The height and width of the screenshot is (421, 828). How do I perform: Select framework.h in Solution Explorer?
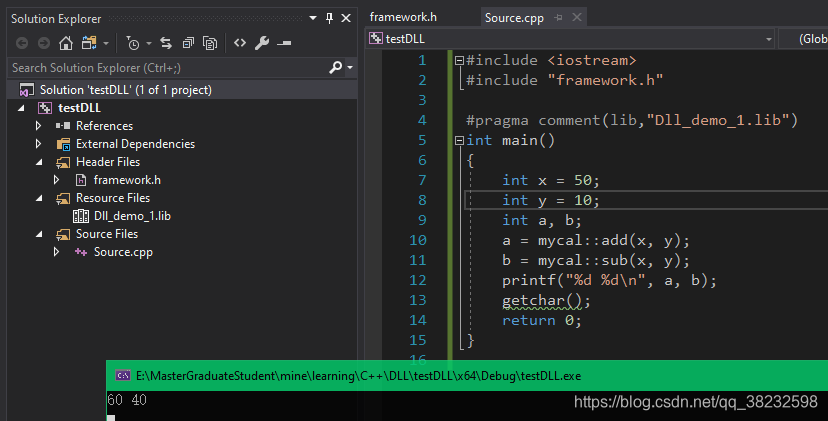(x=127, y=180)
